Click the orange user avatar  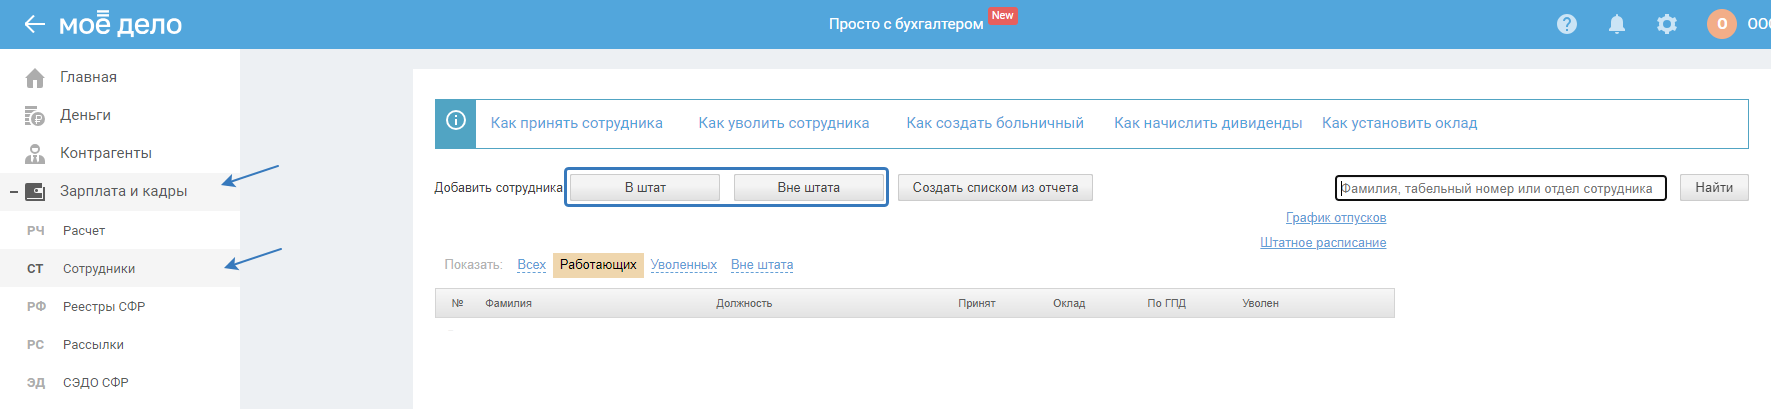pos(1722,24)
